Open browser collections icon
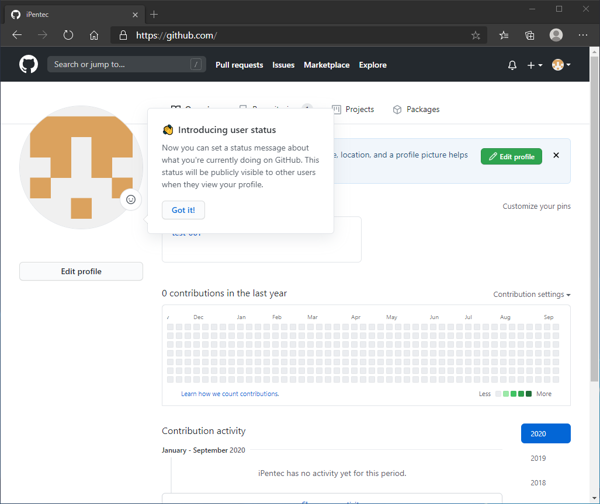The width and height of the screenshot is (600, 504). click(530, 36)
